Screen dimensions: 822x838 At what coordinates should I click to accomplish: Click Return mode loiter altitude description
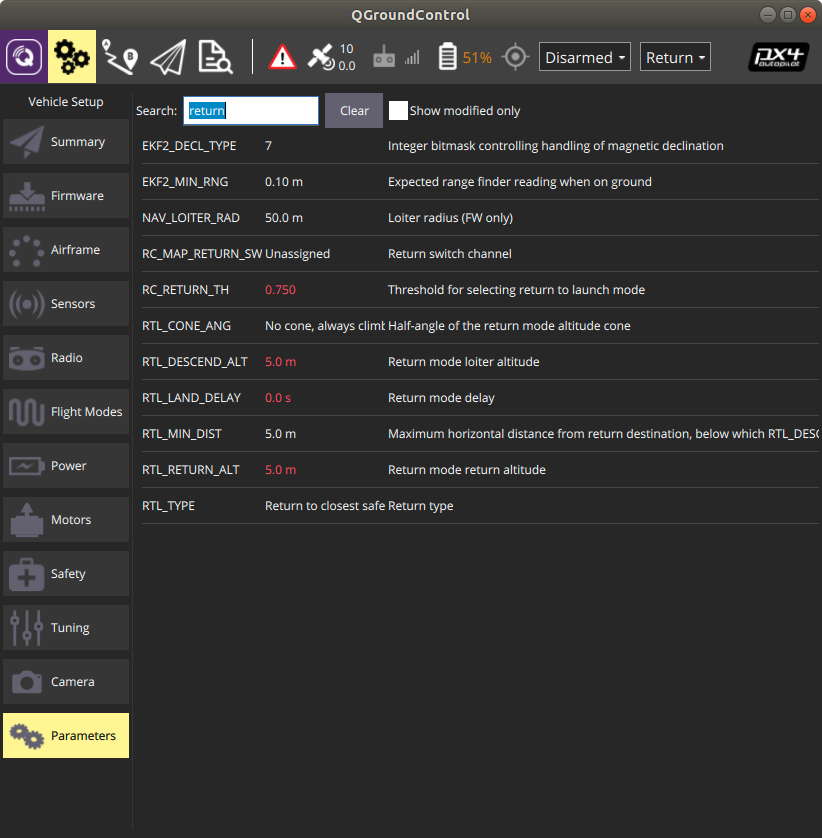[463, 362]
